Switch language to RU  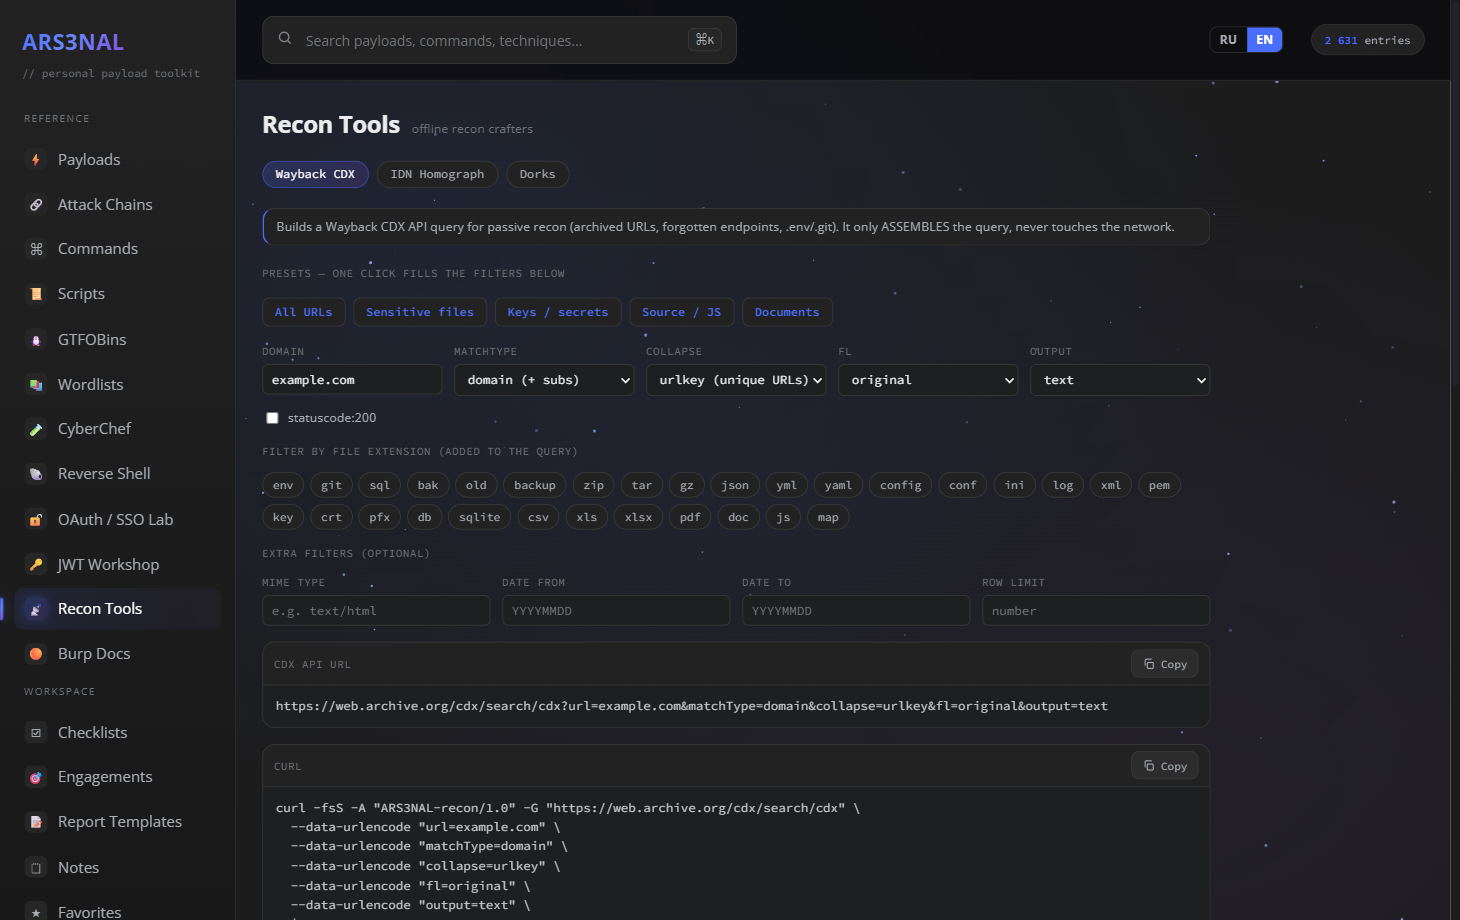click(x=1228, y=40)
